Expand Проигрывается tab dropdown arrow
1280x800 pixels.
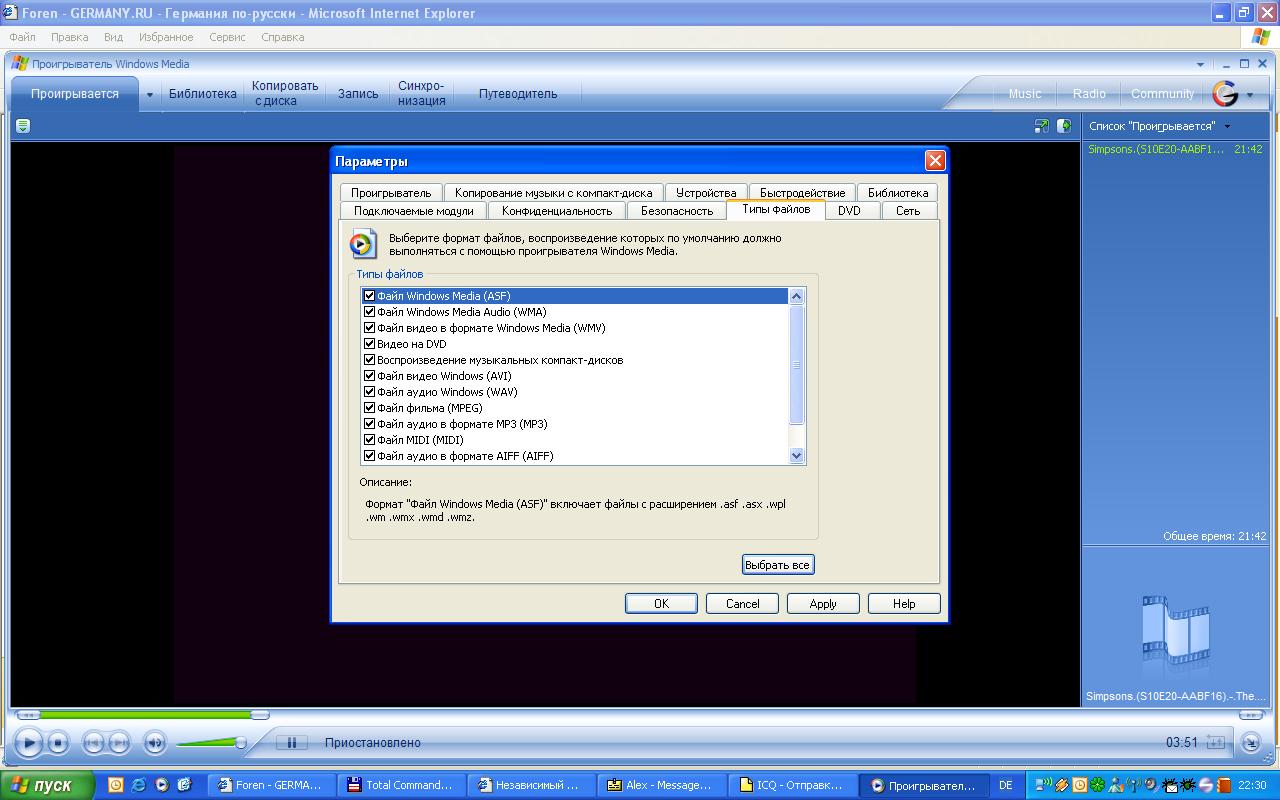point(150,95)
